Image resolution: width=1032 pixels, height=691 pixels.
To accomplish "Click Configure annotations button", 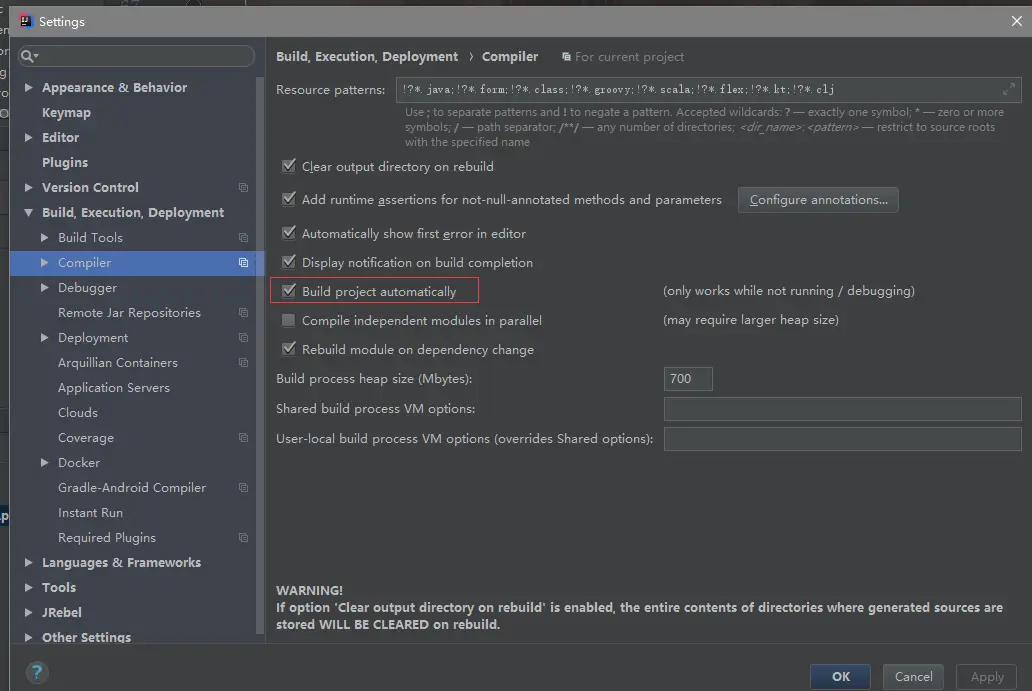I will pyautogui.click(x=818, y=199).
